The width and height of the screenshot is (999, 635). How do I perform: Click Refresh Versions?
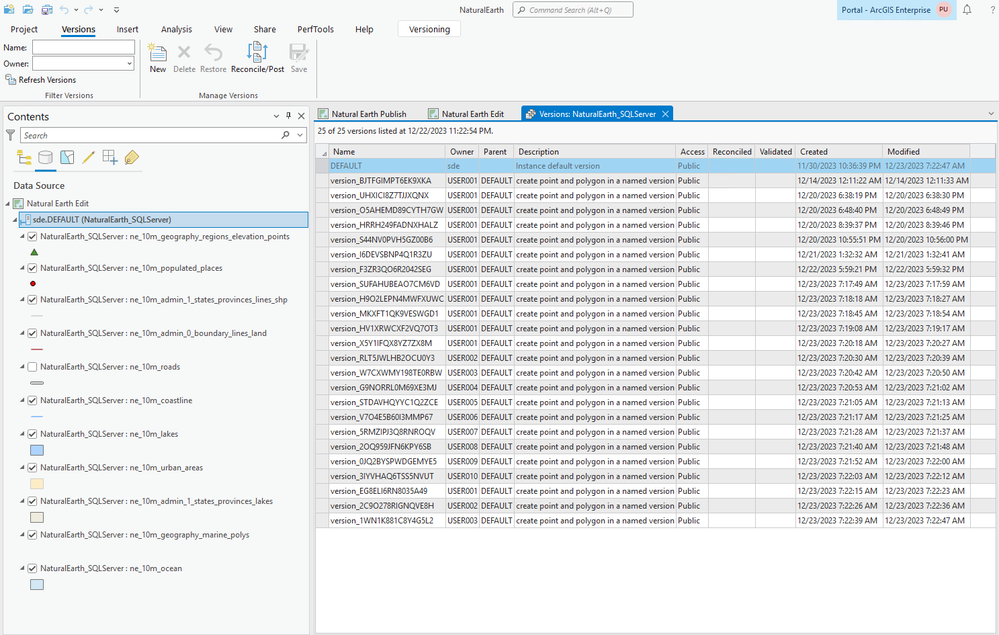coord(46,80)
